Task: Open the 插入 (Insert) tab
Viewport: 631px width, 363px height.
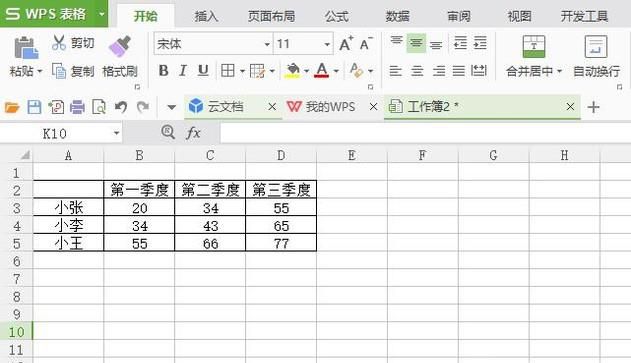Action: click(x=206, y=16)
